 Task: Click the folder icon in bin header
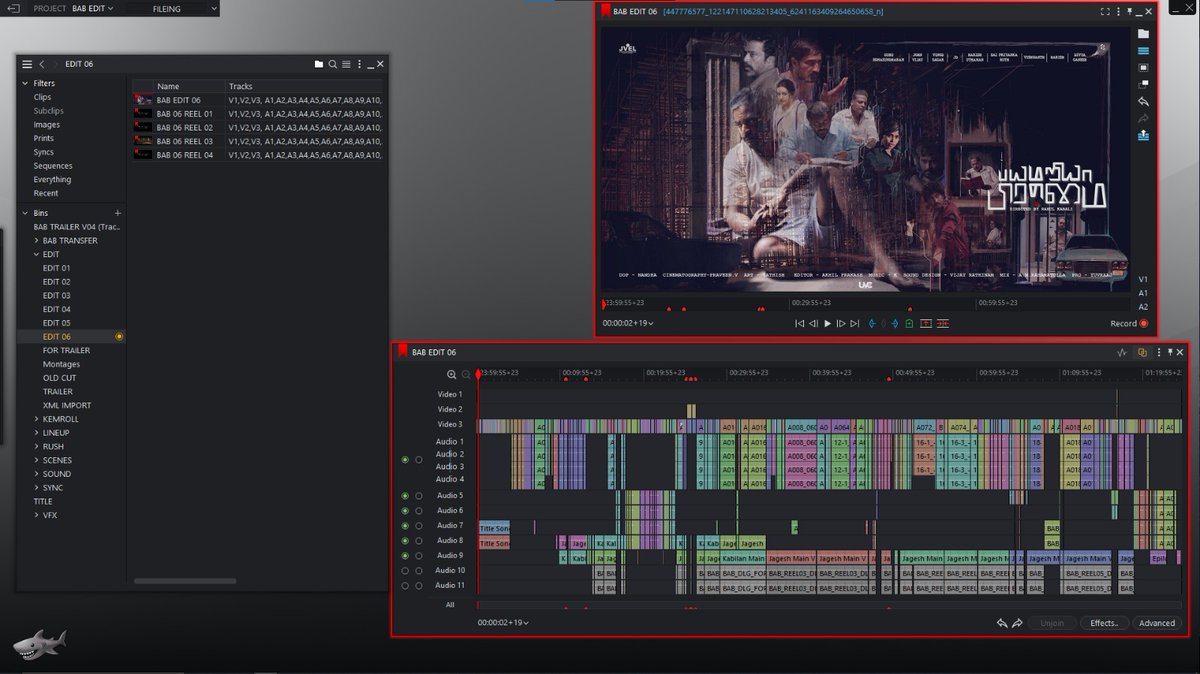coord(319,64)
